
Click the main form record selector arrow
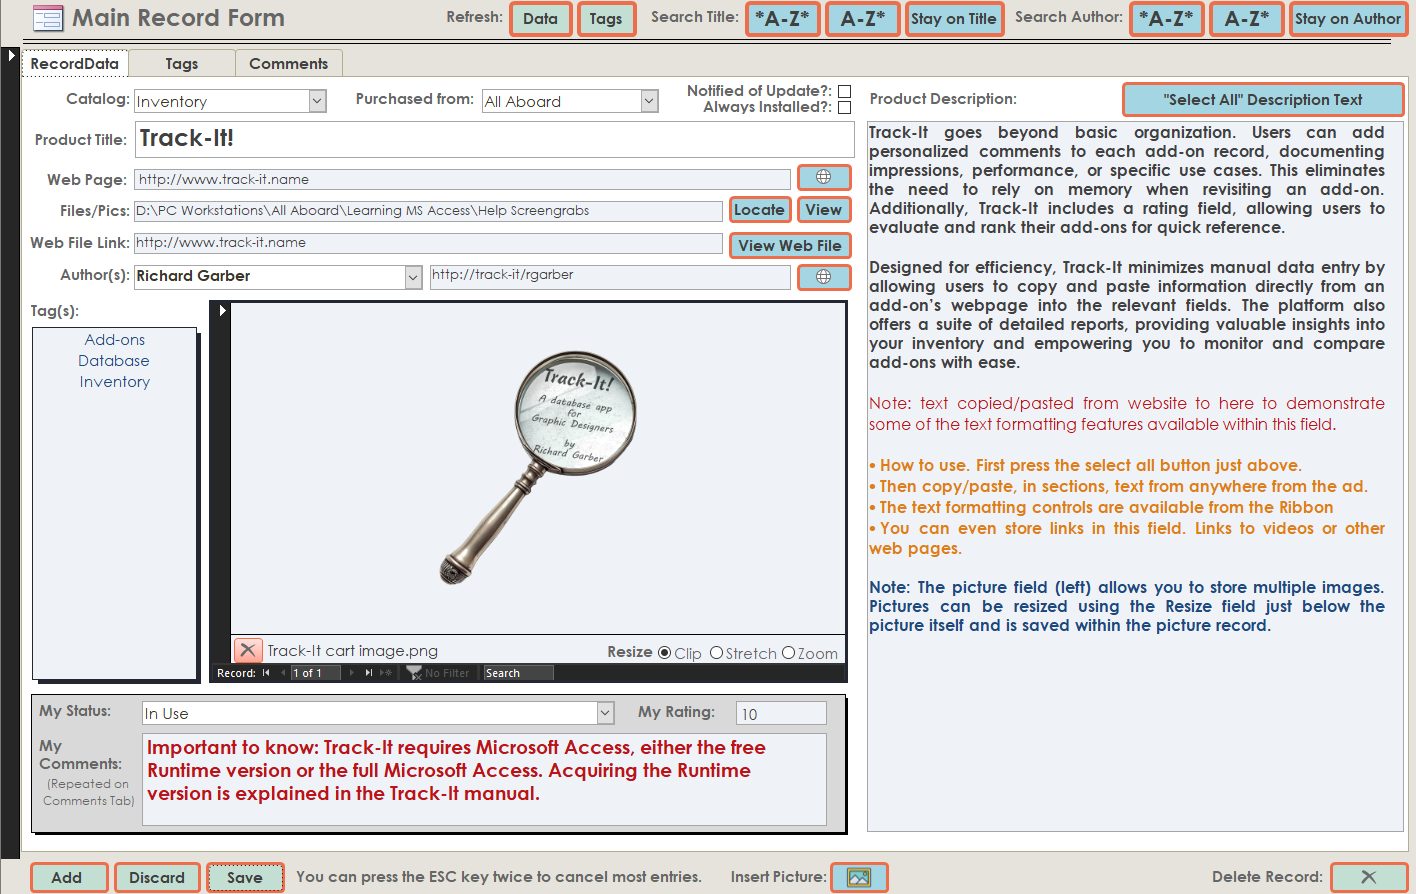click(11, 56)
